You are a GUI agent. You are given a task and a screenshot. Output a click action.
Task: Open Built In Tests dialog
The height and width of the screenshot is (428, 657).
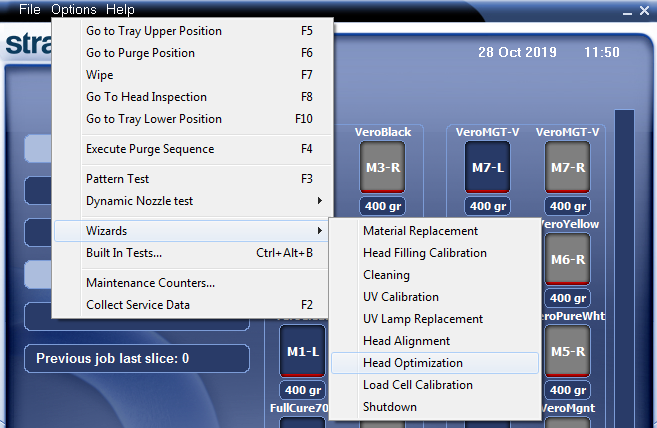(x=124, y=253)
